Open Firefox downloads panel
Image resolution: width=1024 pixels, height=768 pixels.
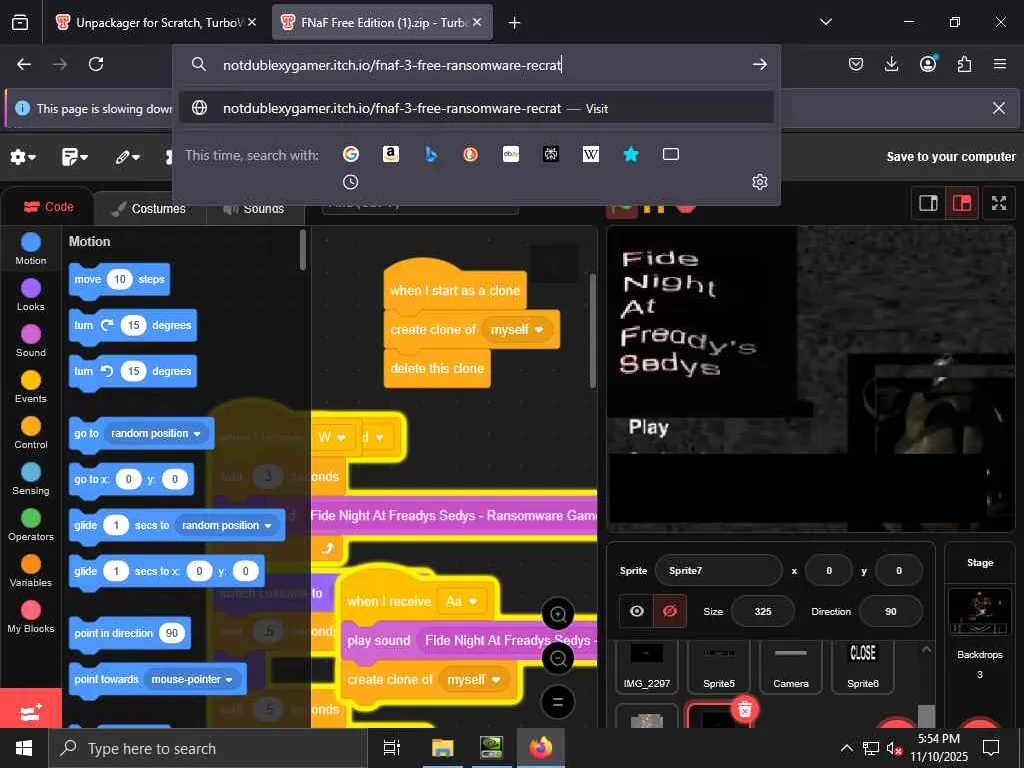[x=891, y=64]
